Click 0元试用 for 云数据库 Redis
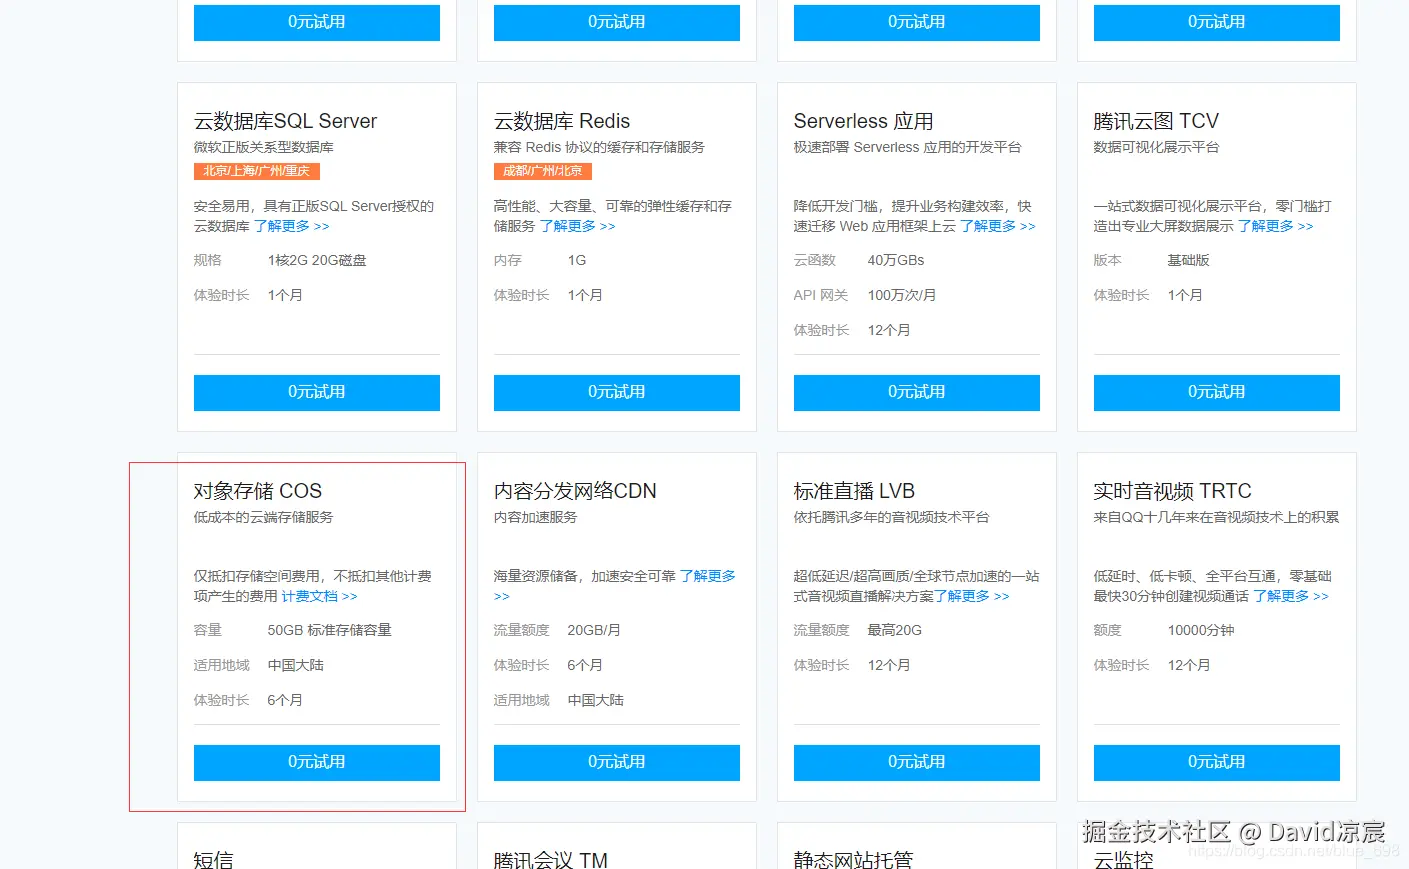This screenshot has width=1409, height=869. (x=616, y=392)
